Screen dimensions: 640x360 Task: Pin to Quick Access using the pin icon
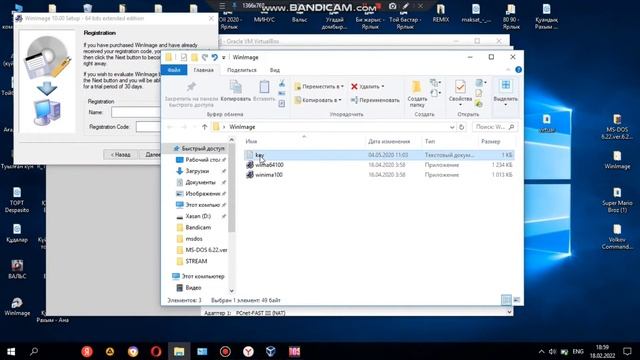pyautogui.click(x=191, y=87)
